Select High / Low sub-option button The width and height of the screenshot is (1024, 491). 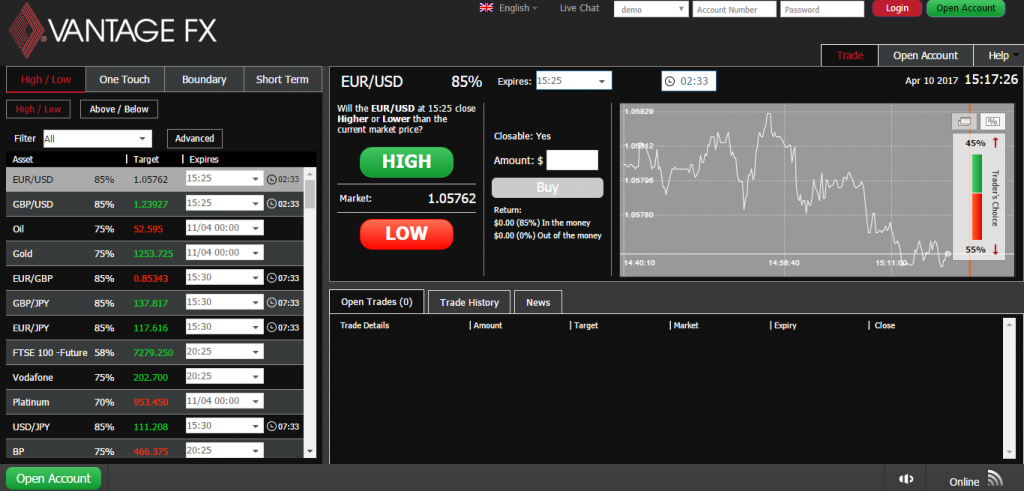click(x=38, y=109)
